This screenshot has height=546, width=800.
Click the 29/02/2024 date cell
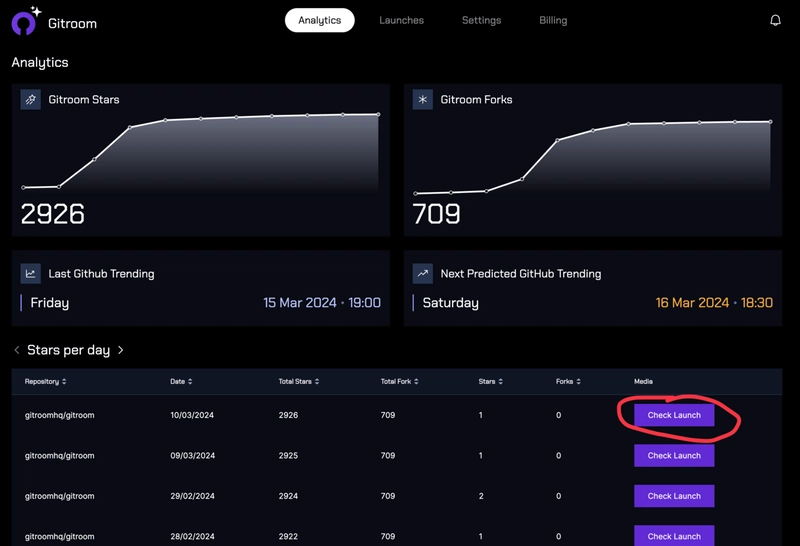tap(192, 496)
